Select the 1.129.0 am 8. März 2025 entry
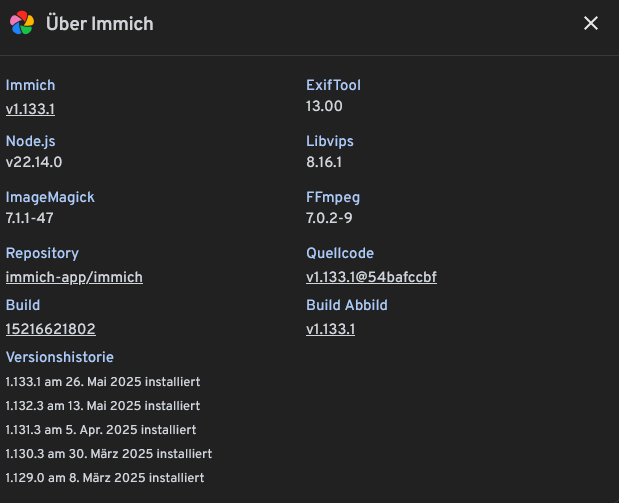Image resolution: width=619 pixels, height=503 pixels. pos(105,478)
